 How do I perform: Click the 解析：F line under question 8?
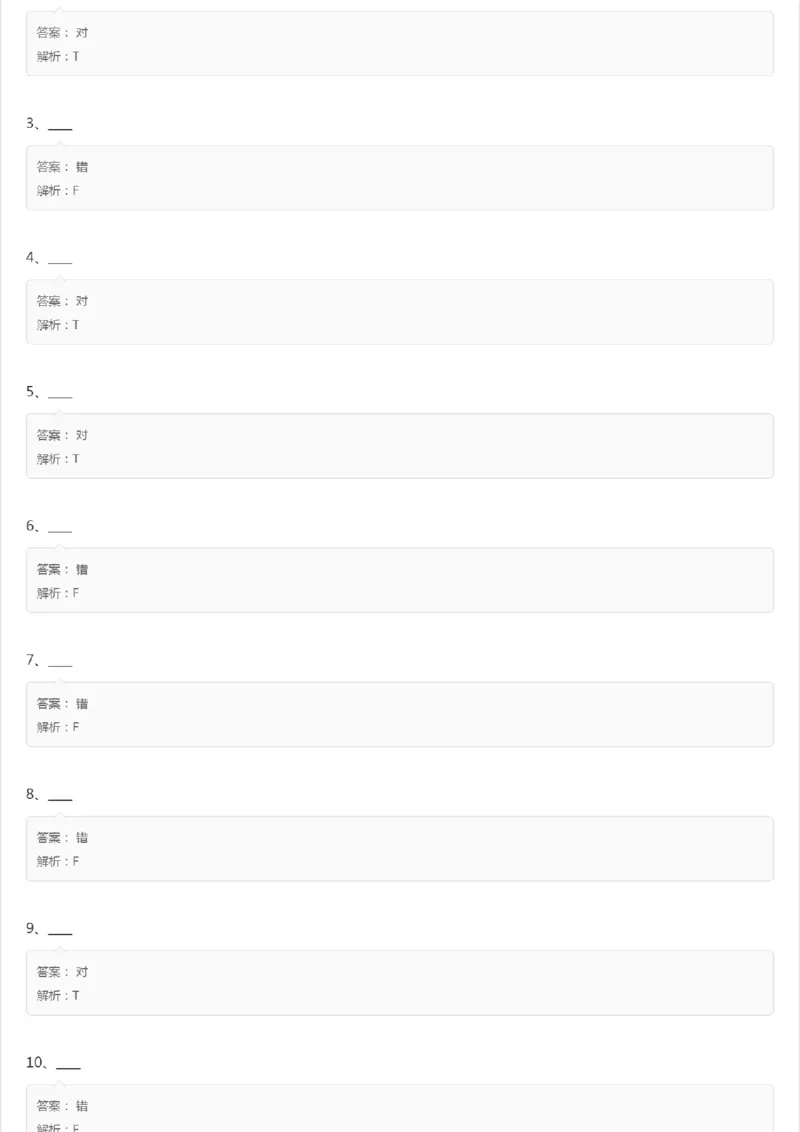(x=58, y=861)
